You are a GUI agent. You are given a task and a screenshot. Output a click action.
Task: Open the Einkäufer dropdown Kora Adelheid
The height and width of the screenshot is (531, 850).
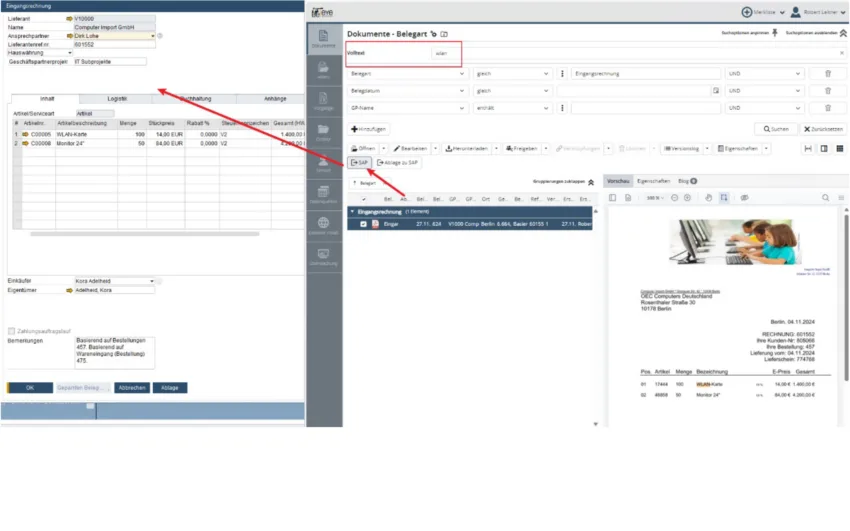pos(152,281)
